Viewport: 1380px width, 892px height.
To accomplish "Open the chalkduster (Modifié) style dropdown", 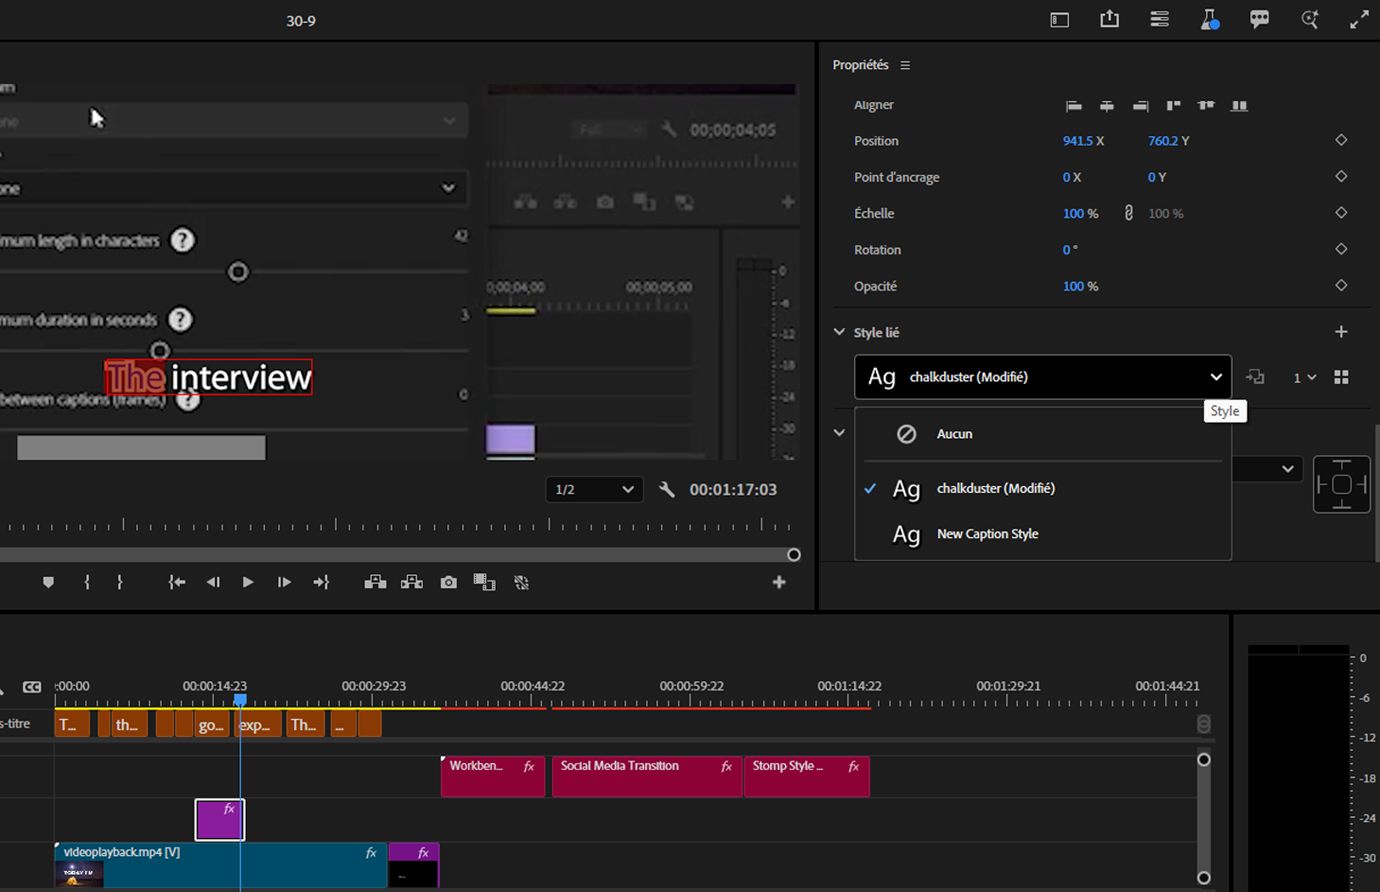I will [1042, 377].
